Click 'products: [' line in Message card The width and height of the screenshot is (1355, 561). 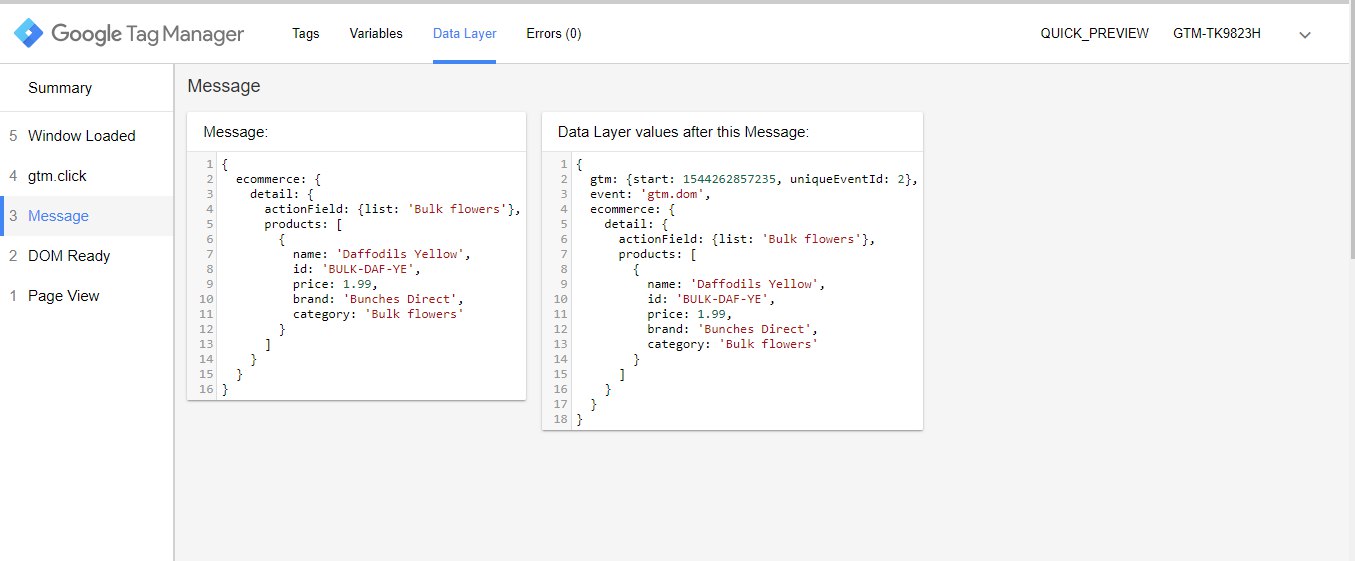click(x=305, y=224)
